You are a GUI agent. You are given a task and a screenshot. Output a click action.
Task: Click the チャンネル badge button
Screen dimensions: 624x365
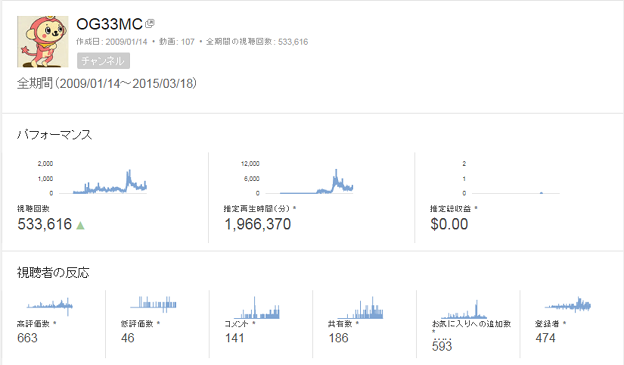click(103, 61)
